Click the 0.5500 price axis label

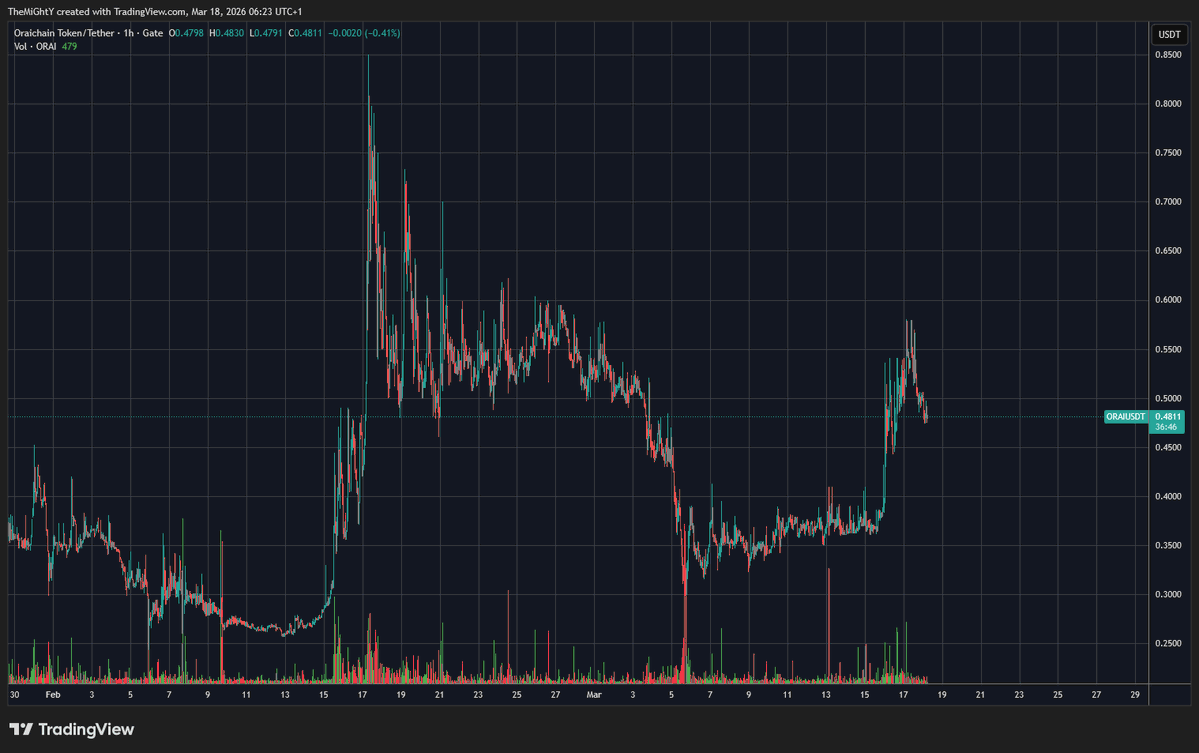1168,349
